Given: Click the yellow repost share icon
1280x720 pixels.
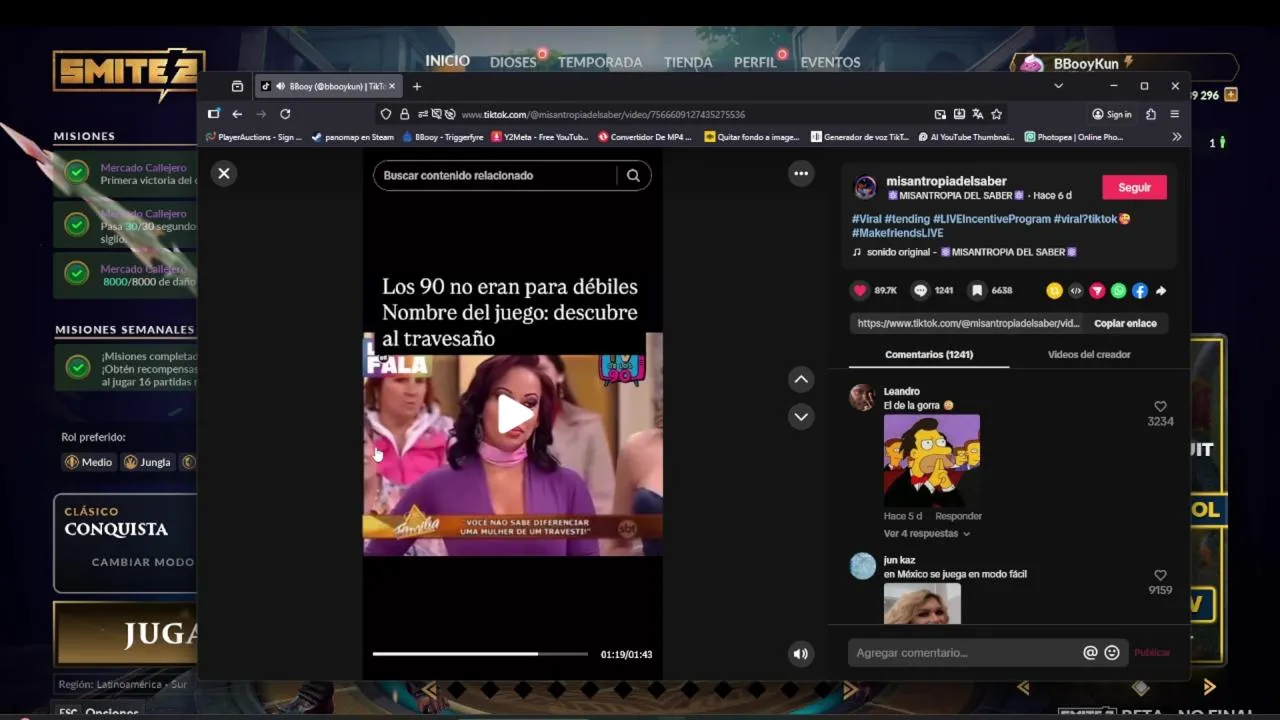Looking at the screenshot, I should (x=1054, y=291).
